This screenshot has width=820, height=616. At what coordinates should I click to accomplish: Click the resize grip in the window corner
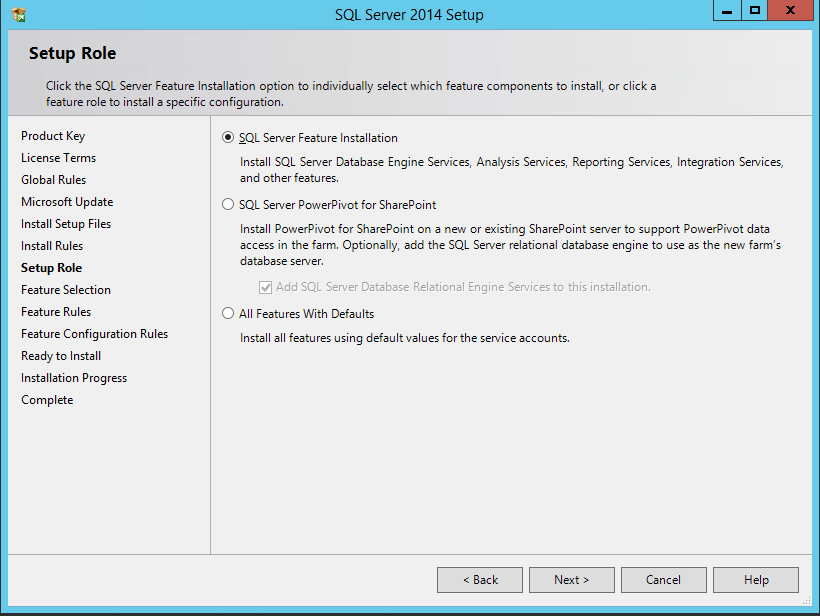tap(807, 601)
